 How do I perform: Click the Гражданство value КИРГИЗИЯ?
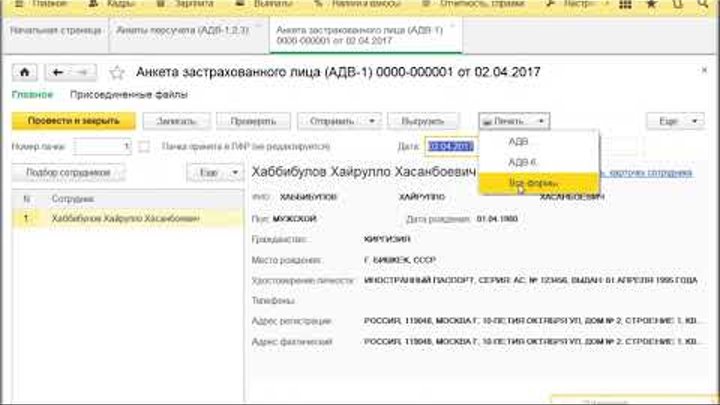[x=387, y=239]
